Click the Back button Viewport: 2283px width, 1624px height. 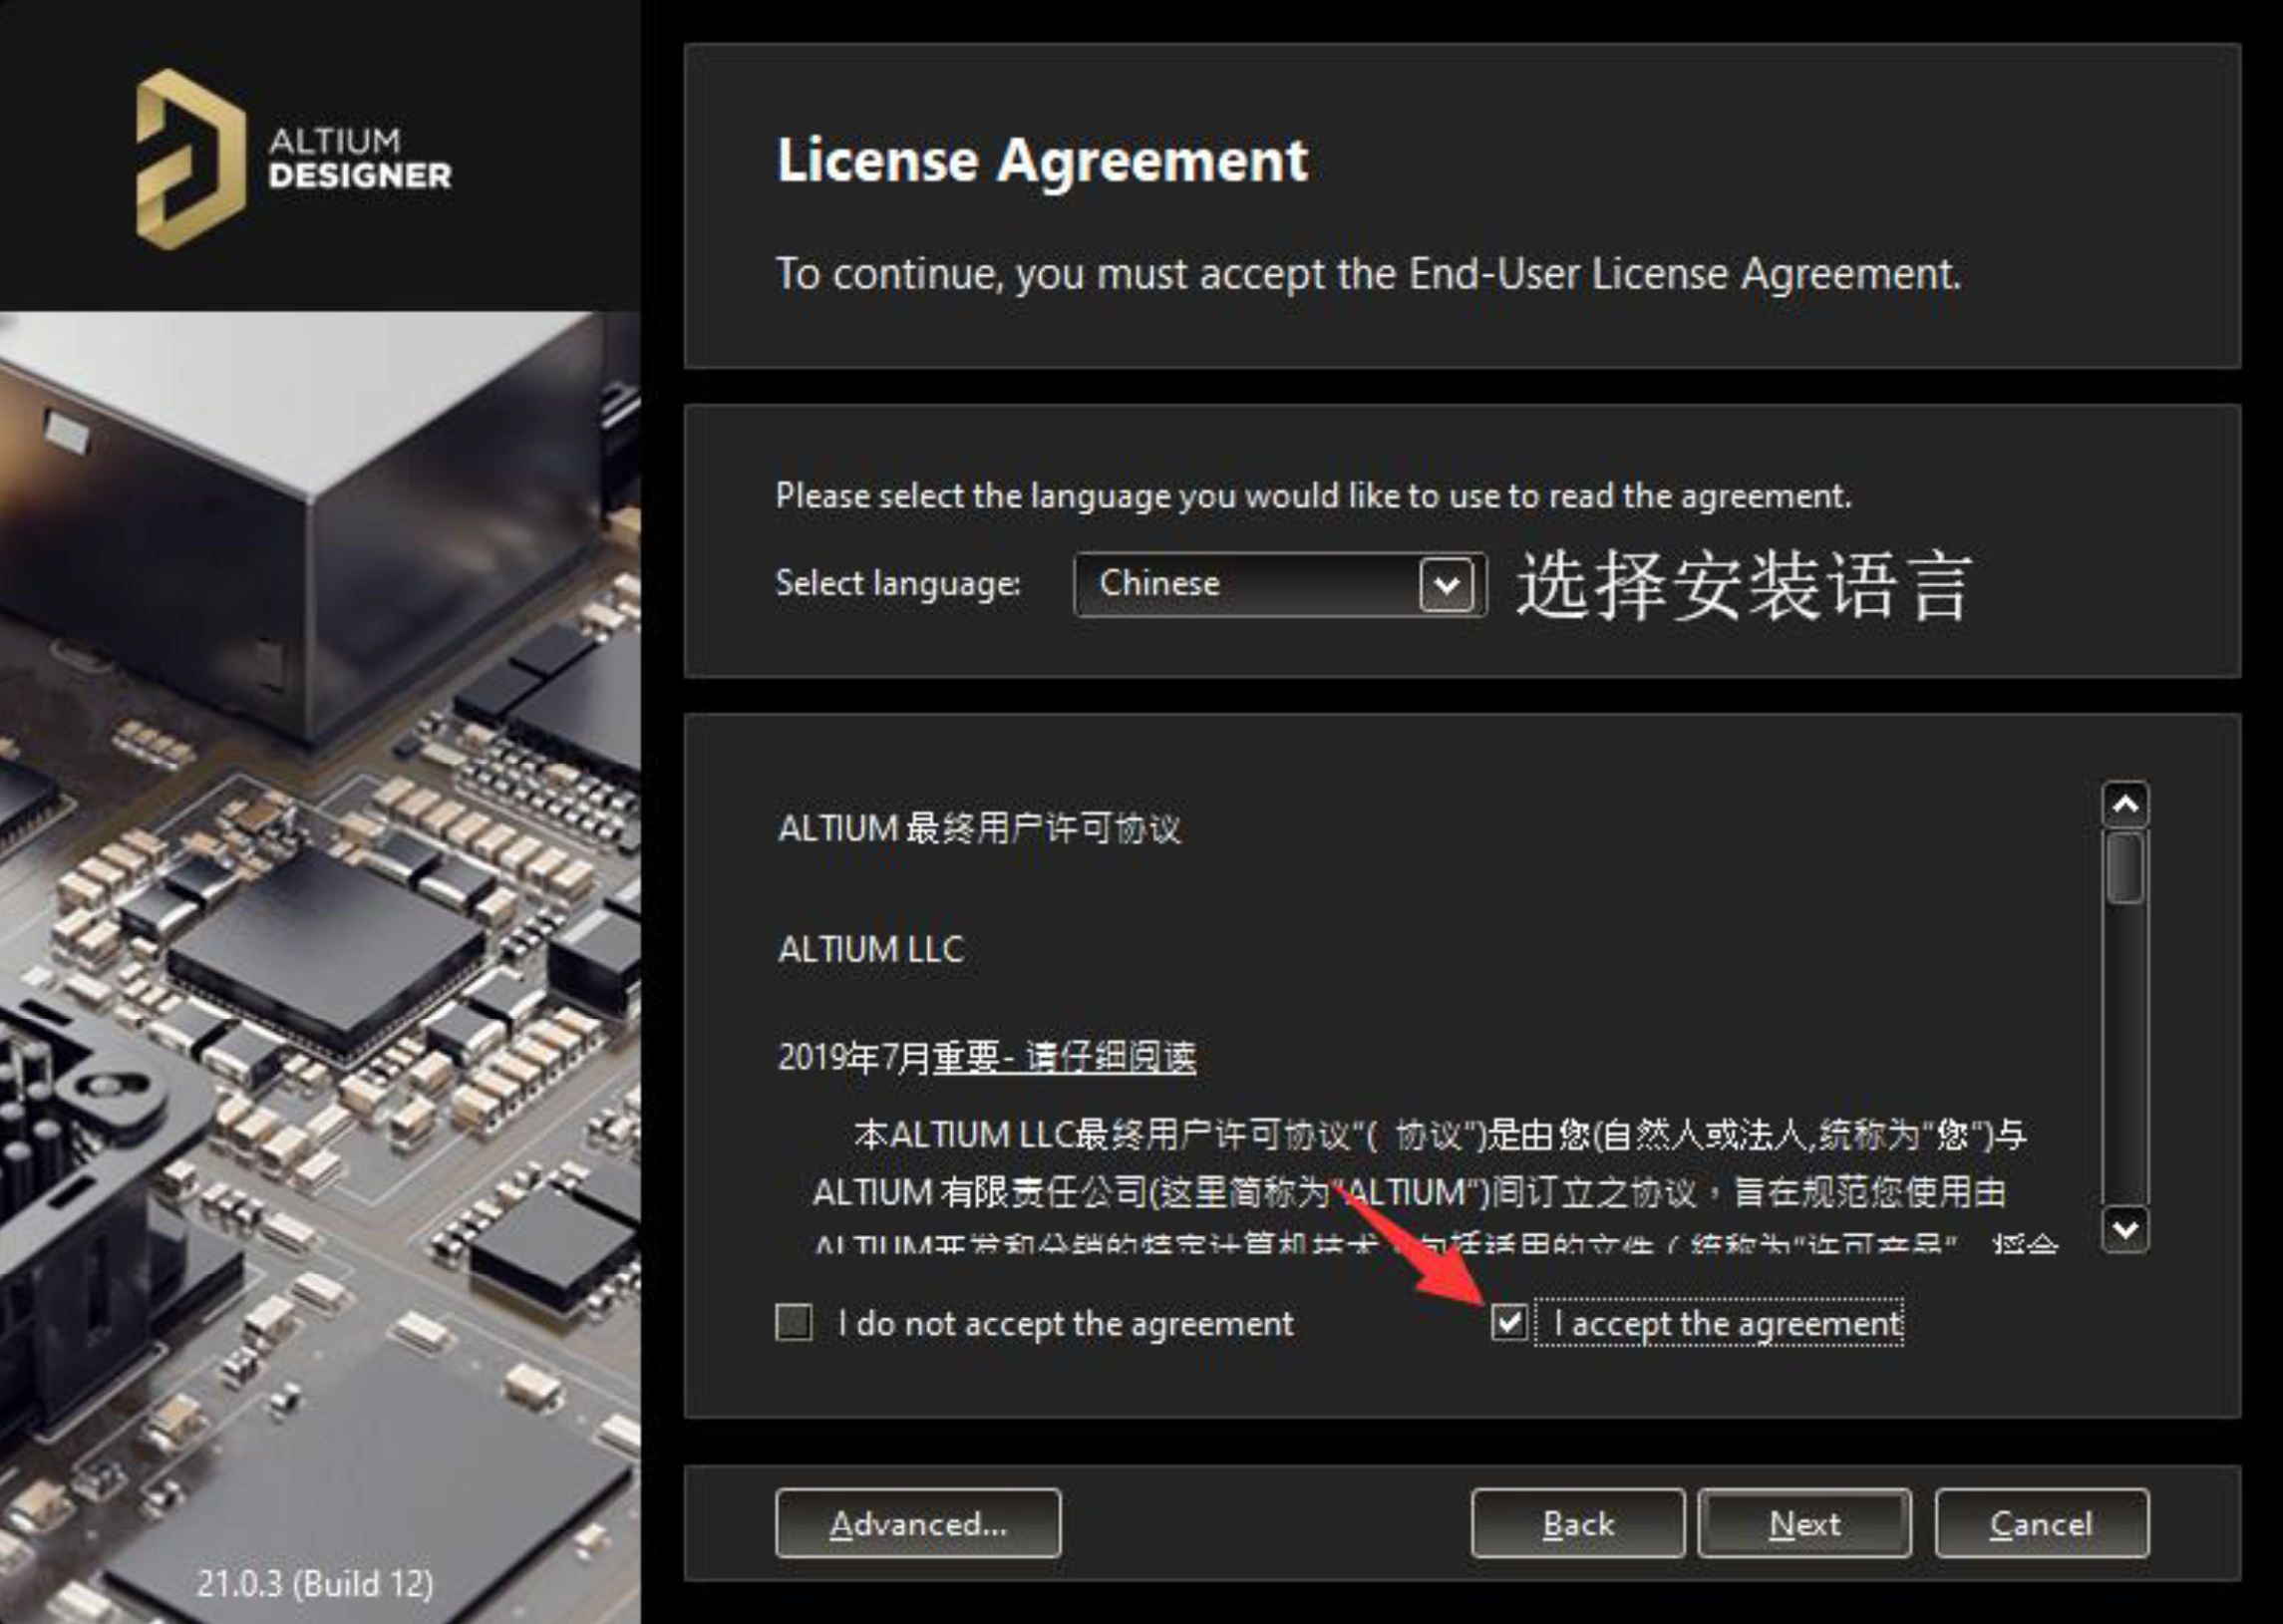1578,1523
